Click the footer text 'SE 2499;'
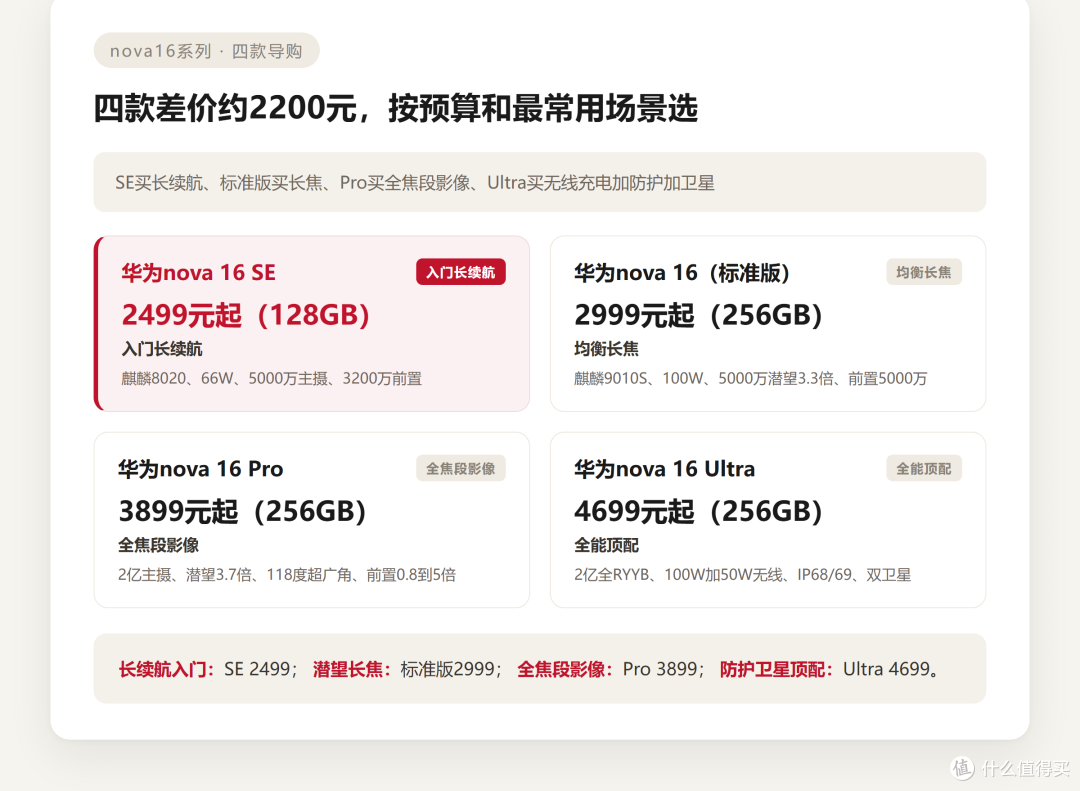The height and width of the screenshot is (791, 1080). (260, 669)
